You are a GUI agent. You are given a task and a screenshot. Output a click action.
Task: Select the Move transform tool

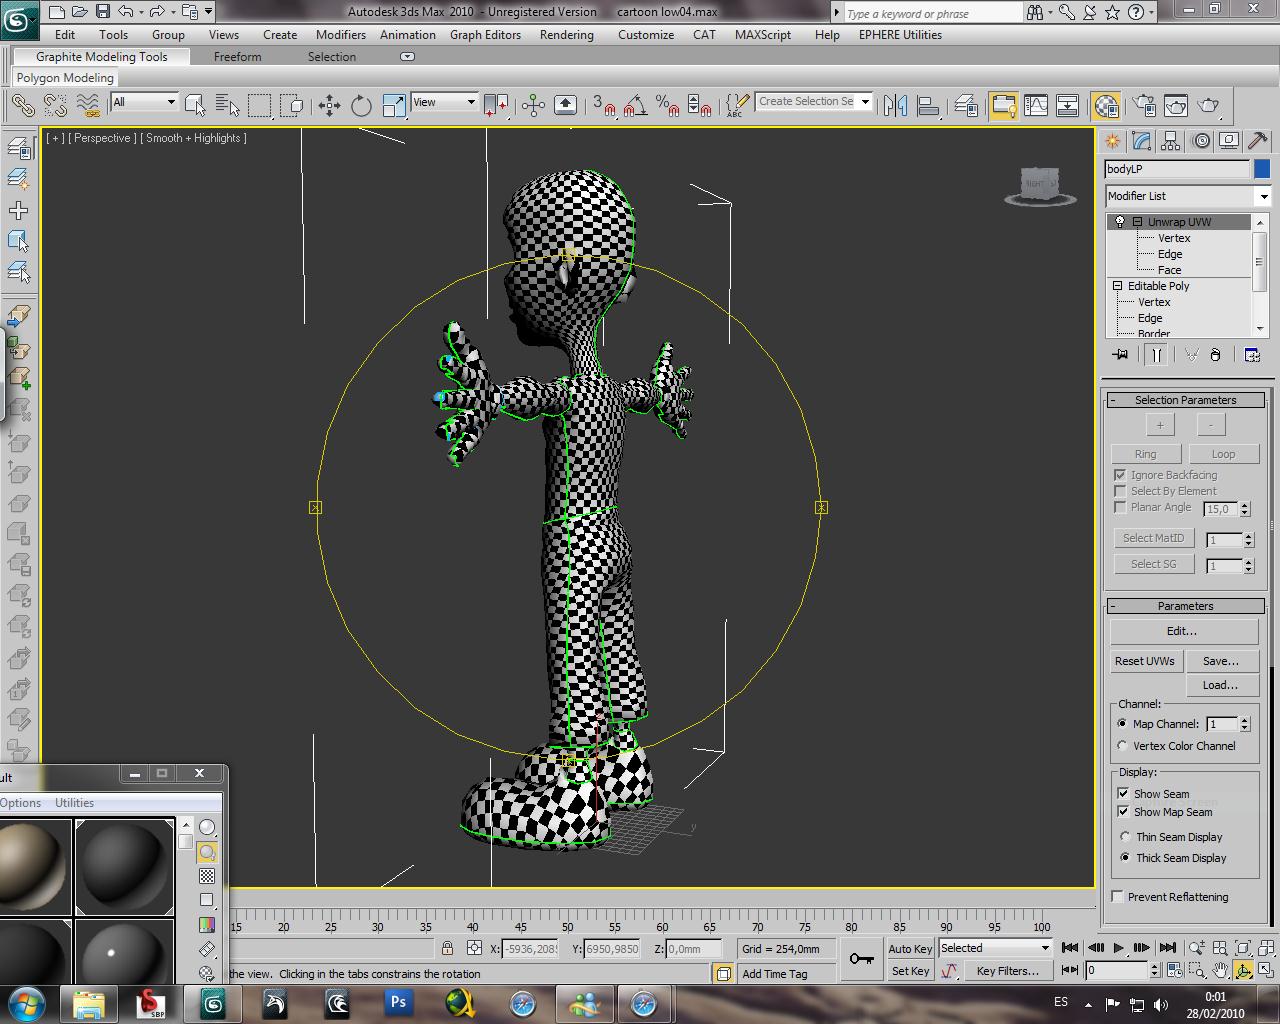coord(329,105)
